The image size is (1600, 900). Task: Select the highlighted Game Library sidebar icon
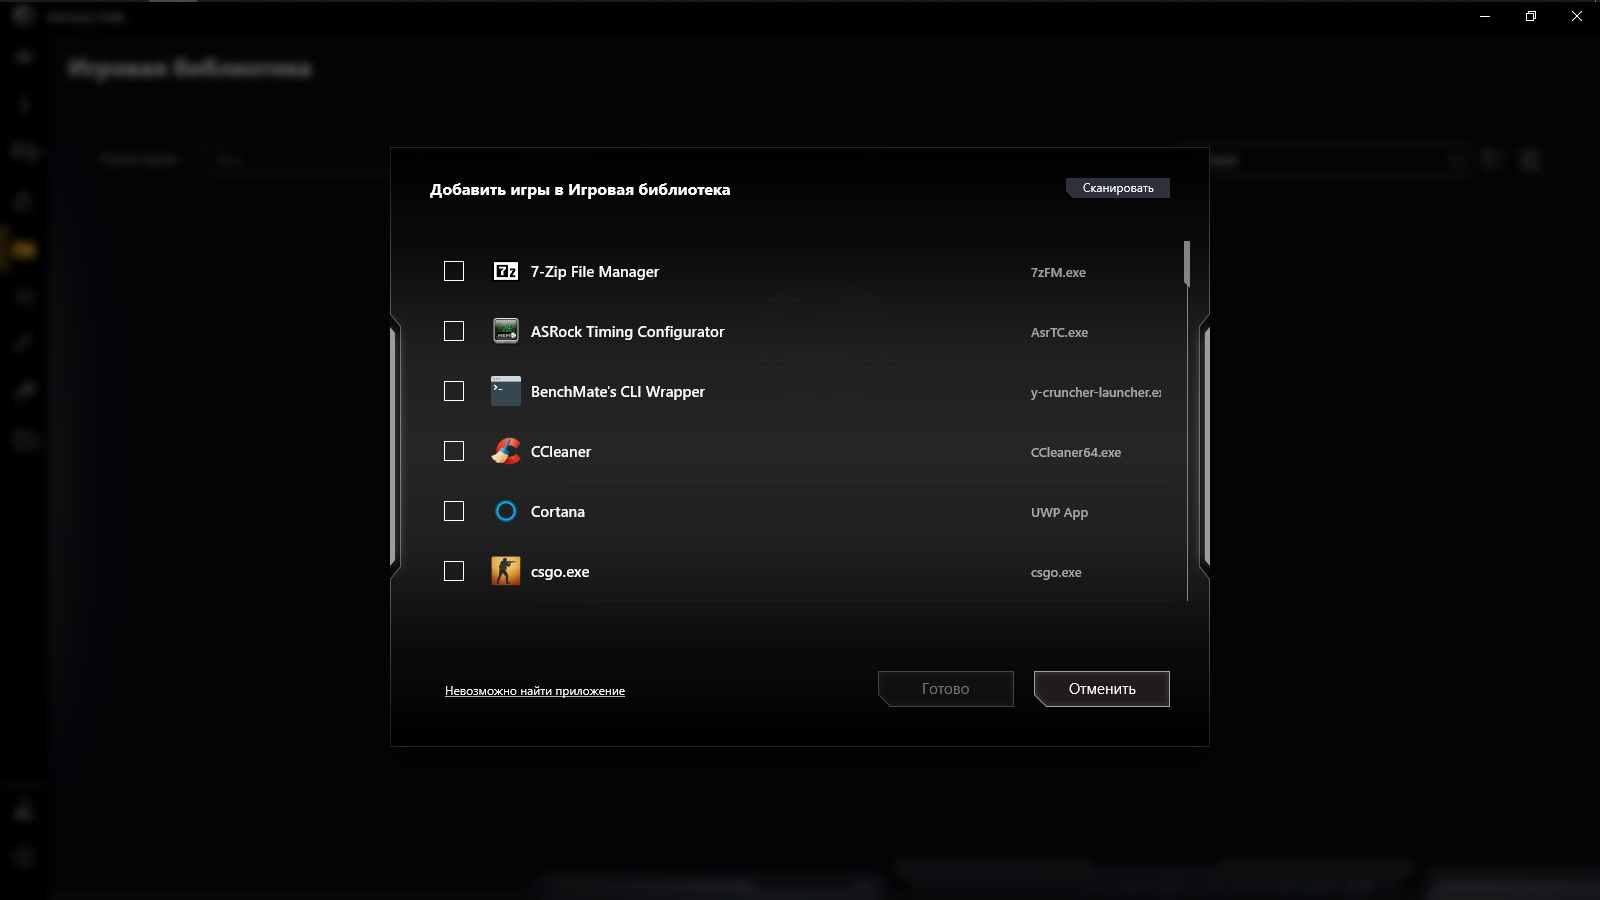pyautogui.click(x=22, y=251)
